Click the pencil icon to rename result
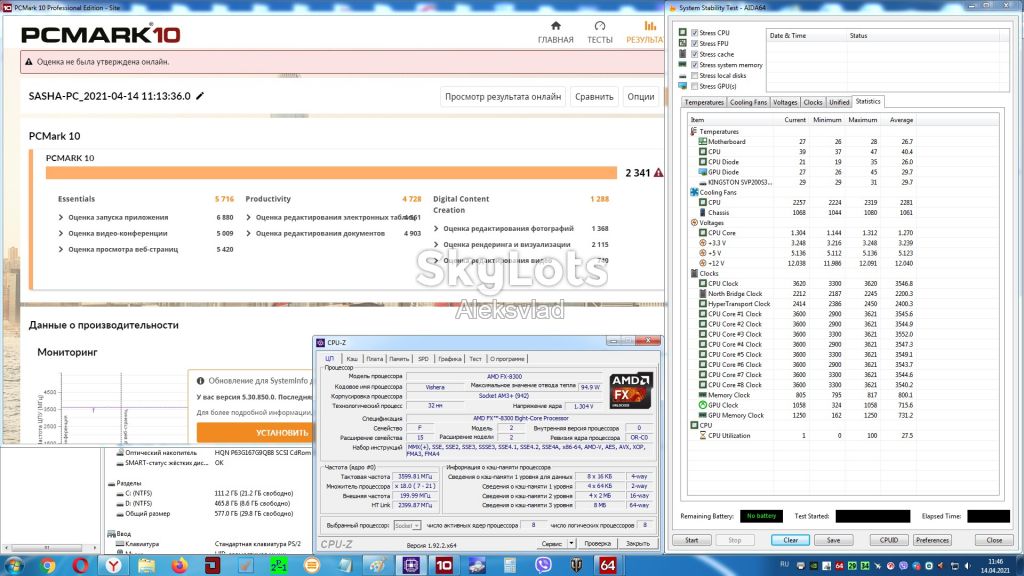The width and height of the screenshot is (1024, 576). tap(200, 96)
